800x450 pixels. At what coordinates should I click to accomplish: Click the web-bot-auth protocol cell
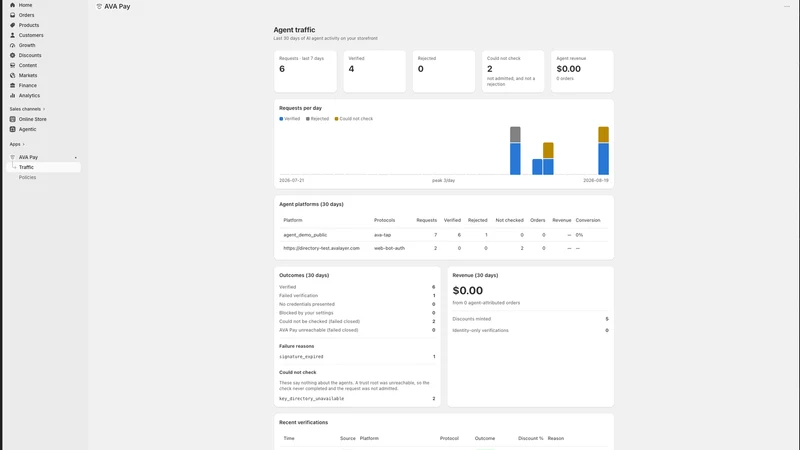click(389, 248)
